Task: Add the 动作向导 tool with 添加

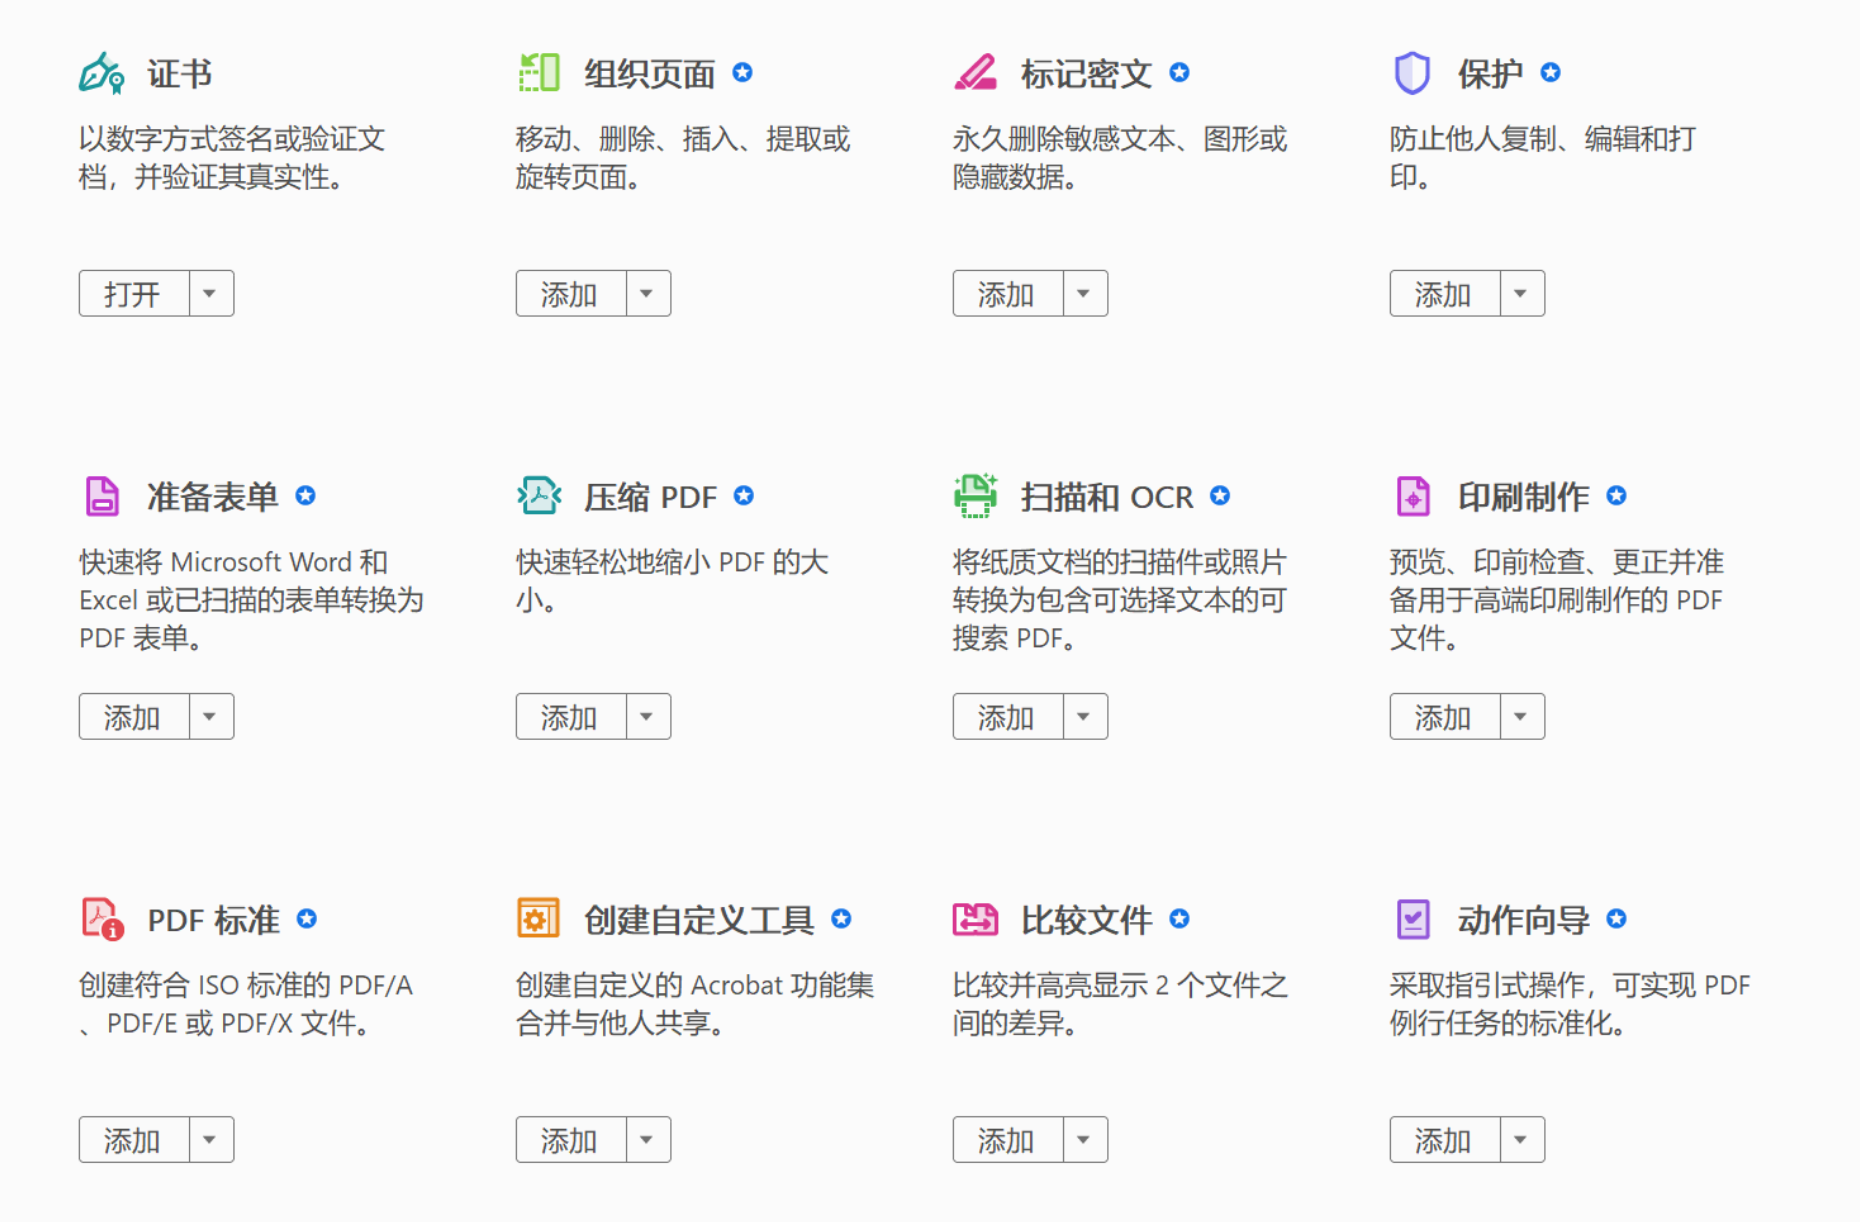Action: point(1445,1139)
